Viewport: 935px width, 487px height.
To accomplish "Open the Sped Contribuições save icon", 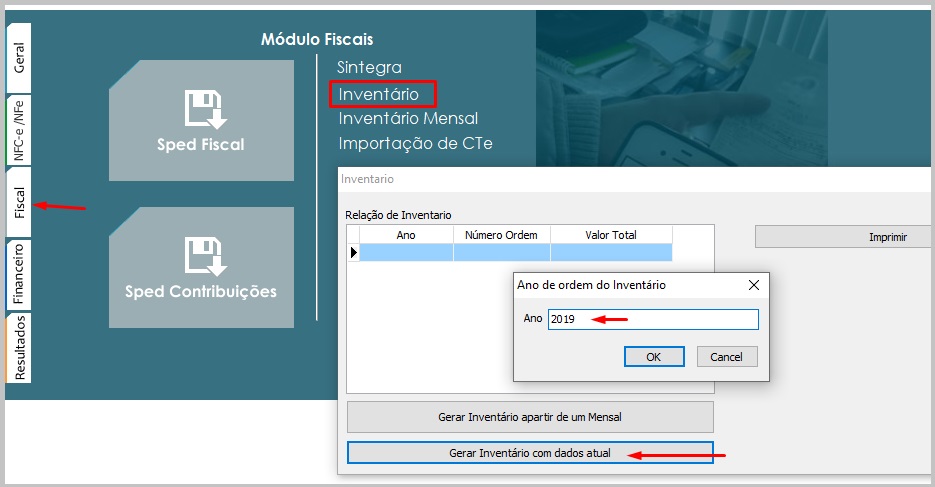I will (x=206, y=256).
